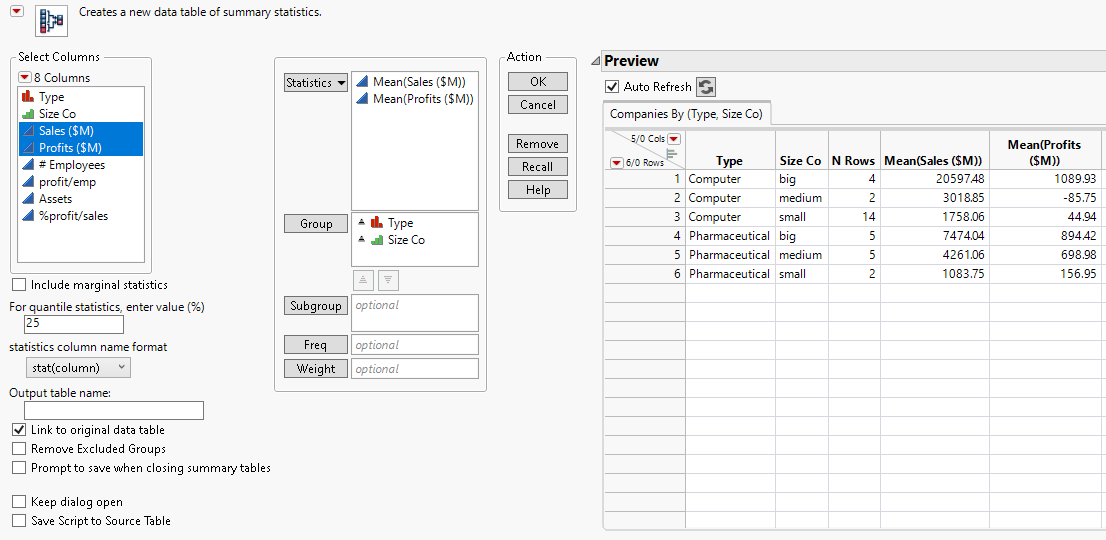Click the Cancel button
1106x540 pixels.
click(537, 104)
